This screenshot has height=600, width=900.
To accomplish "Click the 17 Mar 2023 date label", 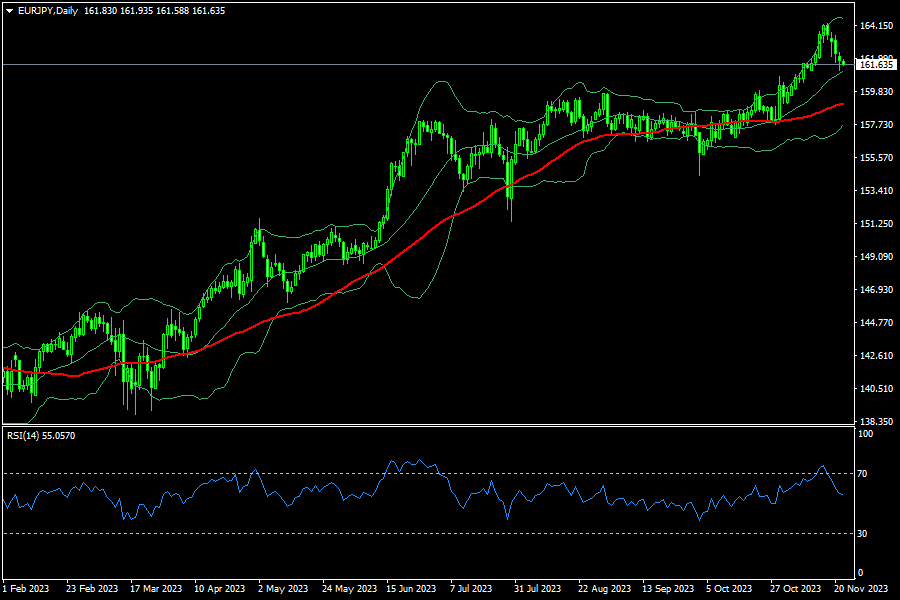I will pyautogui.click(x=156, y=589).
